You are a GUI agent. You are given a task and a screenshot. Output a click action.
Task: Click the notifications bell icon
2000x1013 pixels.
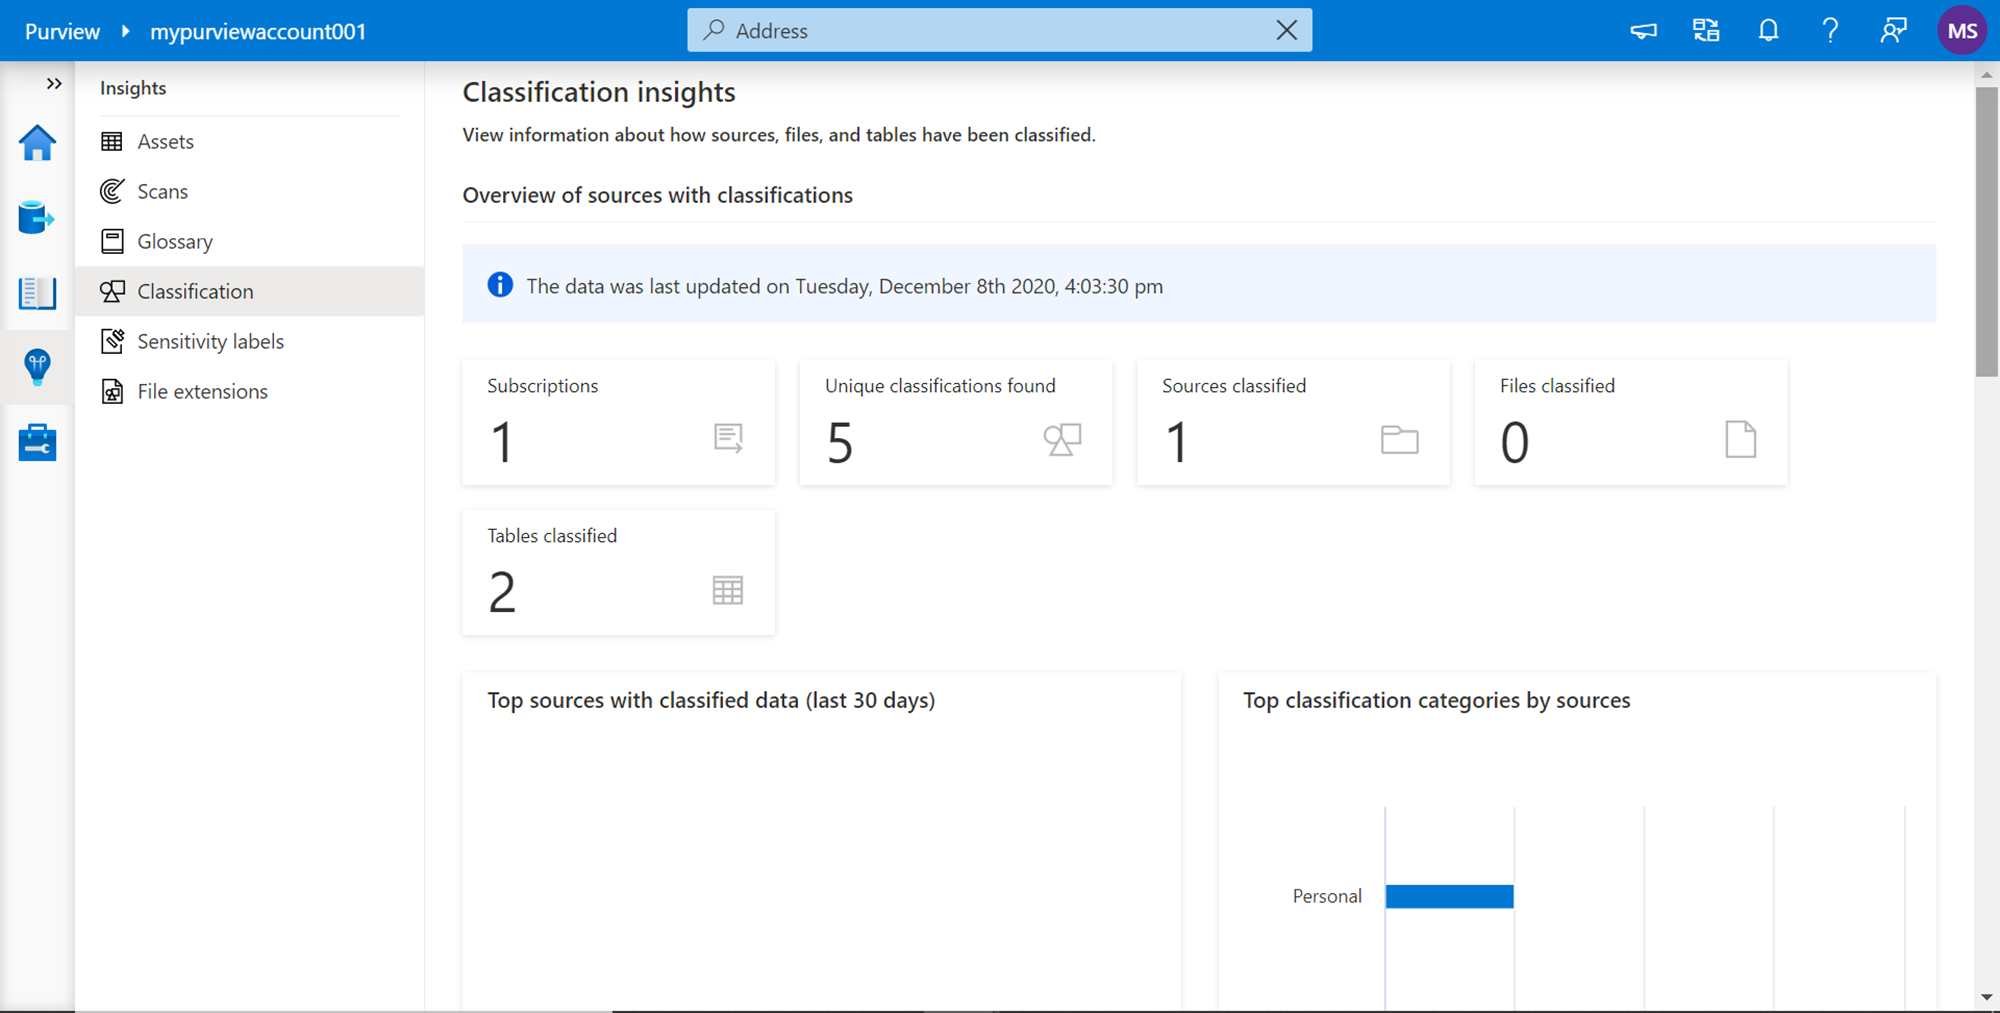[x=1768, y=31]
